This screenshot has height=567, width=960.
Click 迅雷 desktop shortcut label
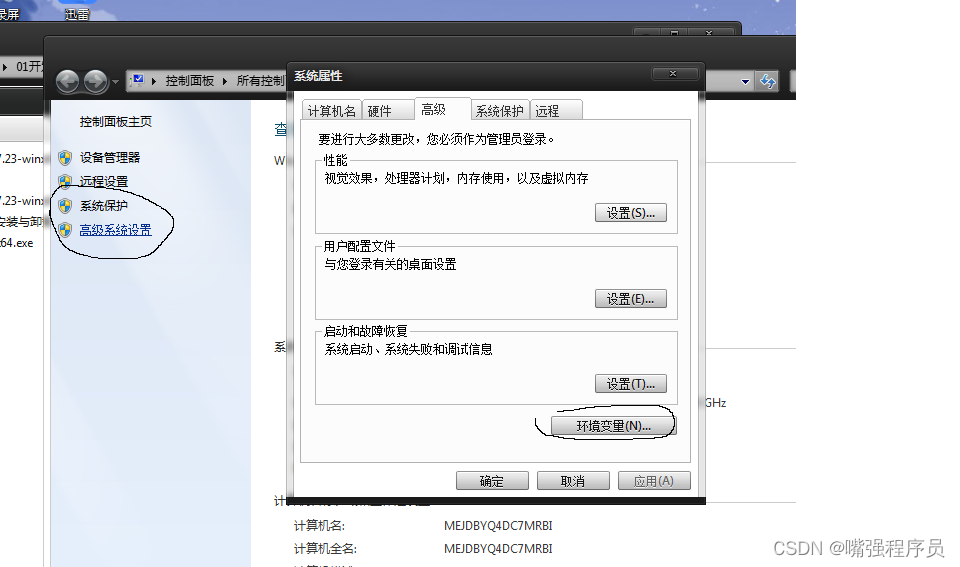point(77,14)
